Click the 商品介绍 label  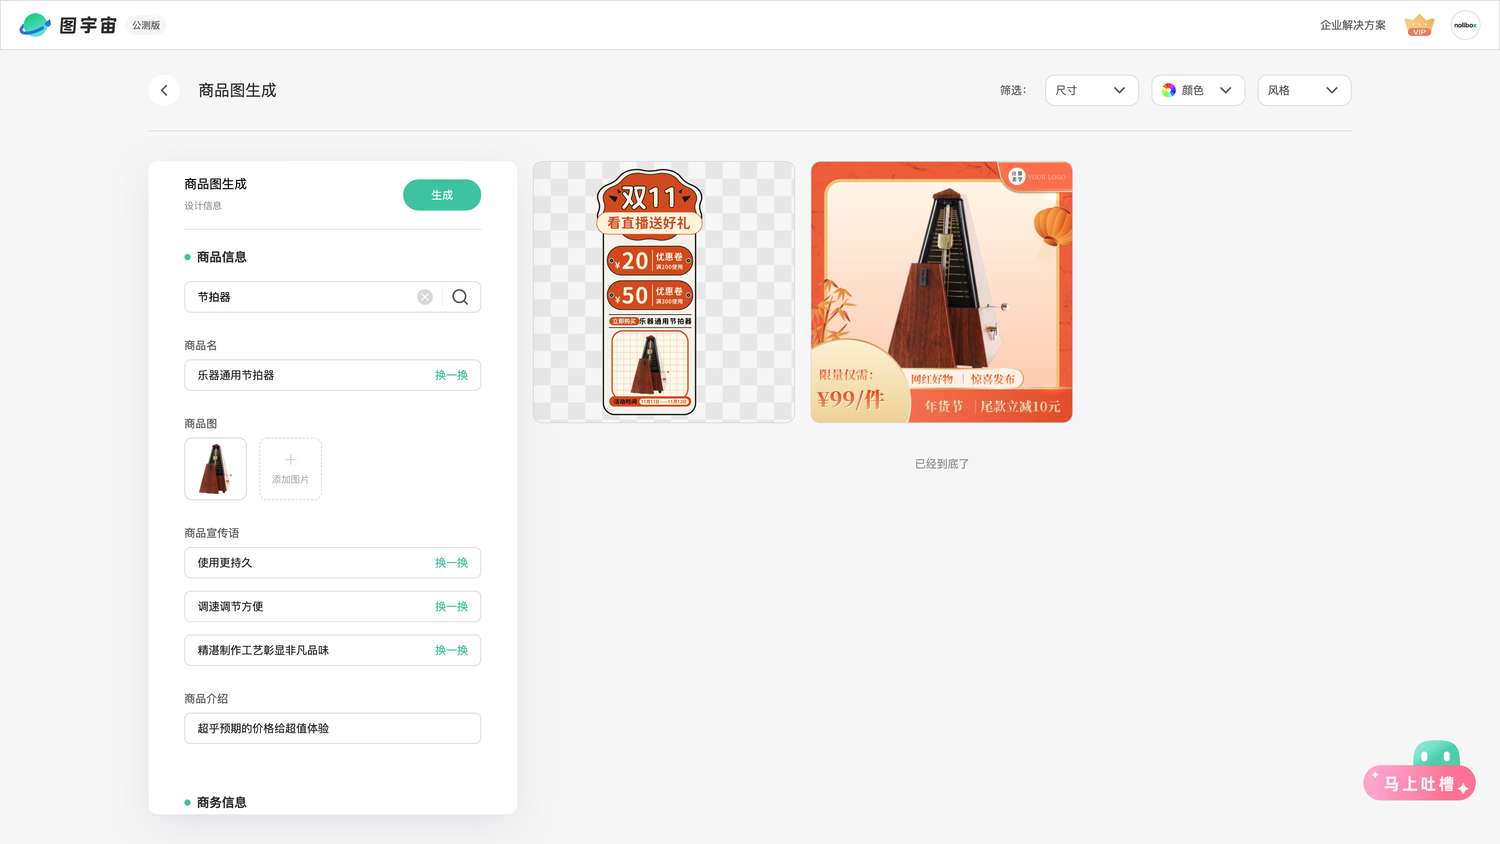coord(206,699)
